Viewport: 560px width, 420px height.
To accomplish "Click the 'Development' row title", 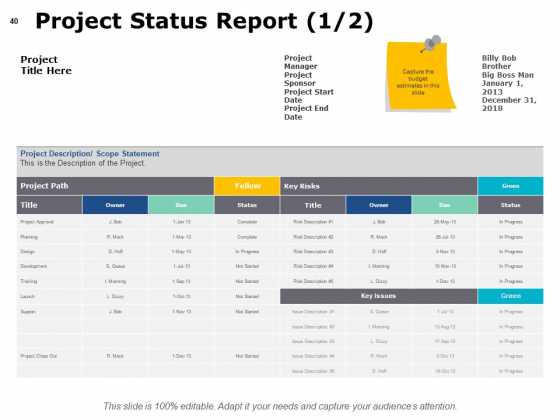I will point(34,266).
